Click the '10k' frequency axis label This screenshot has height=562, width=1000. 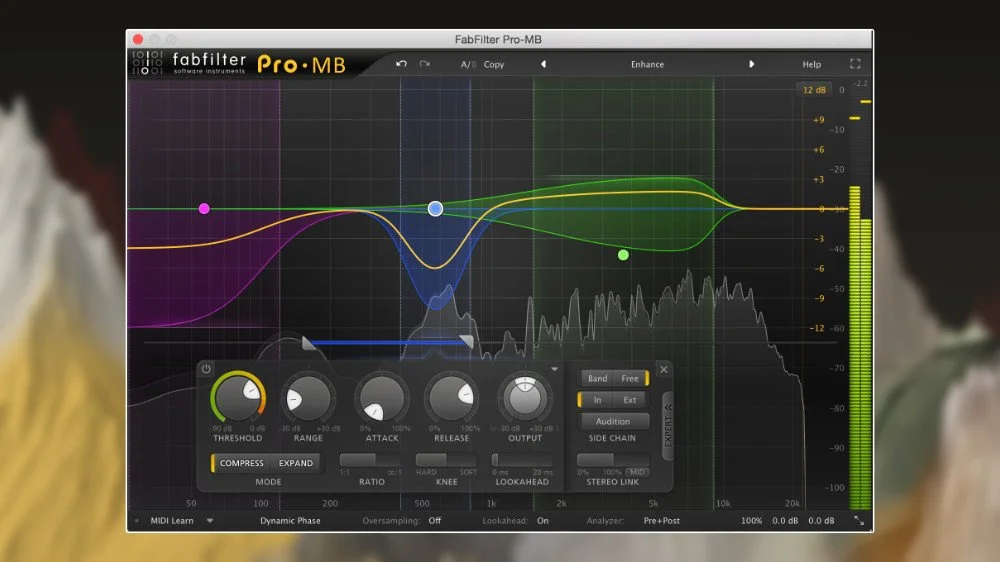(x=723, y=503)
